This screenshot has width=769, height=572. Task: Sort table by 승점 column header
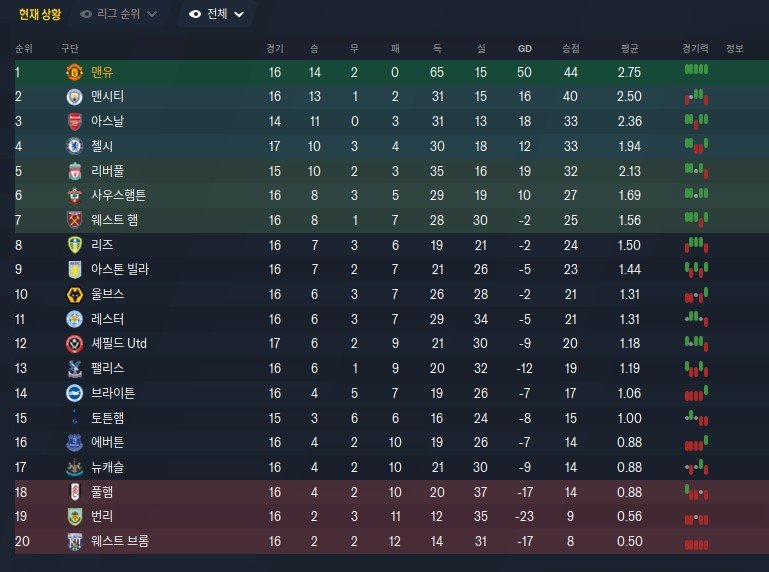tap(571, 49)
